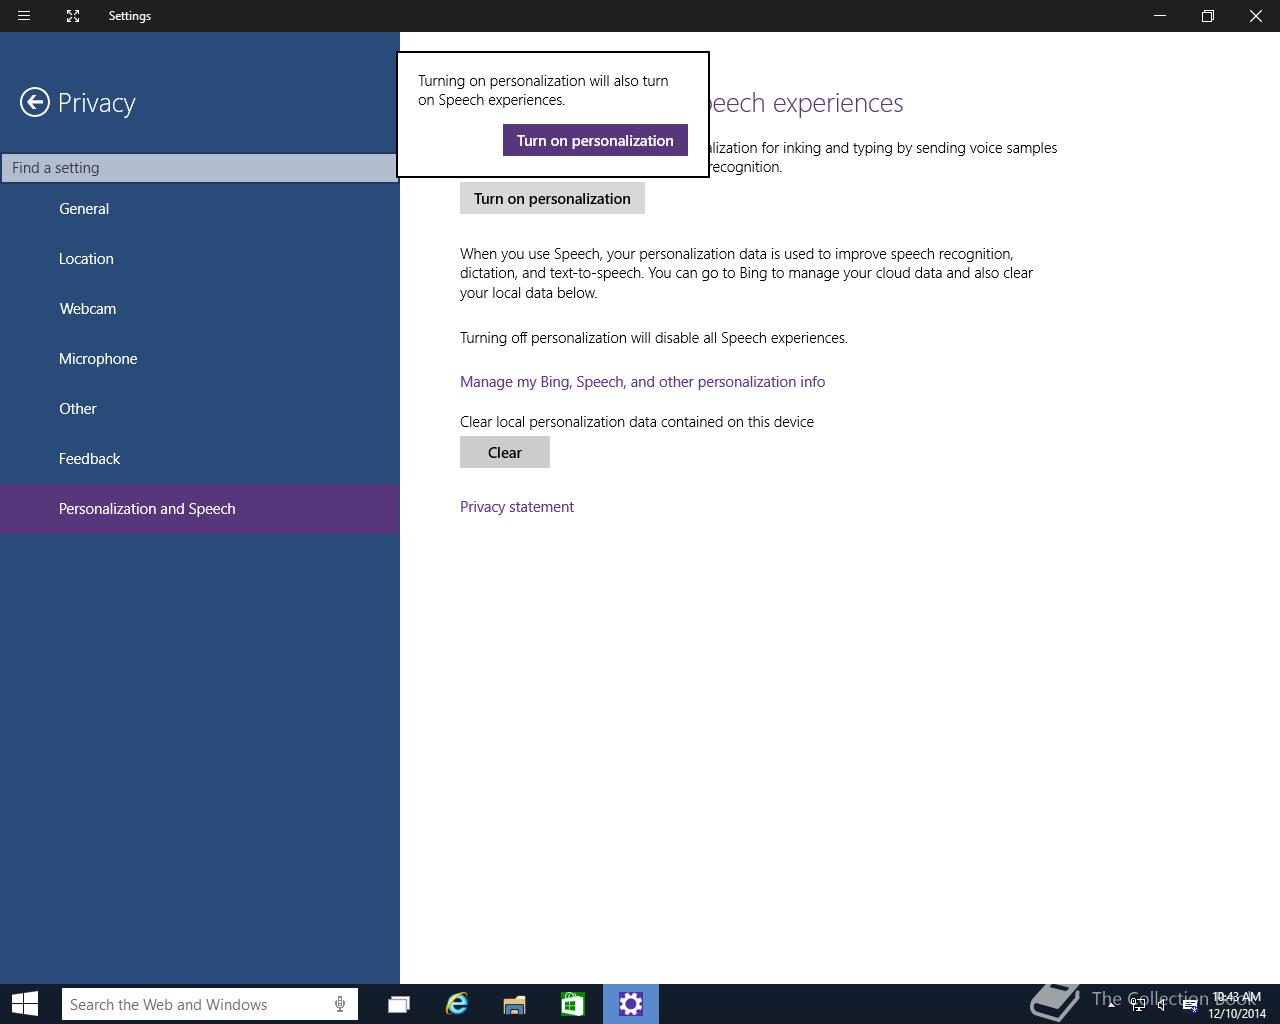
Task: Toggle full-screen expand icon in title bar
Action: tap(73, 16)
